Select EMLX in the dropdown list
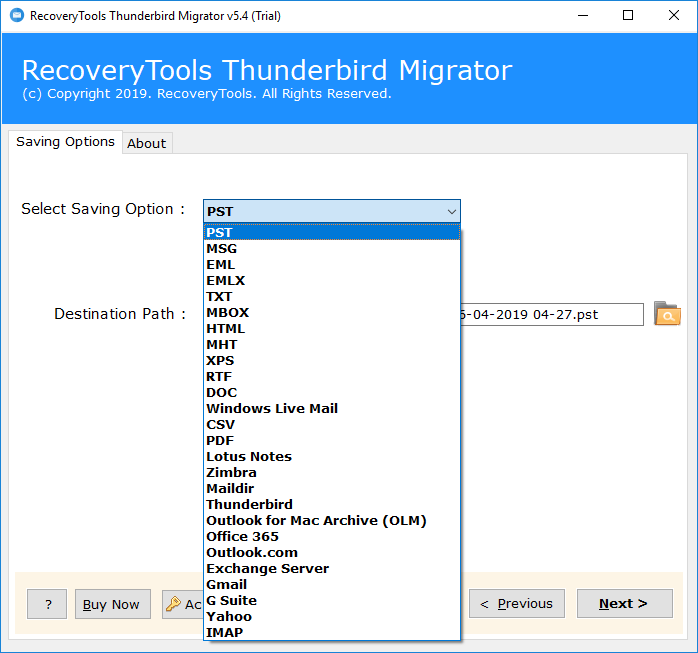 pyautogui.click(x=332, y=280)
